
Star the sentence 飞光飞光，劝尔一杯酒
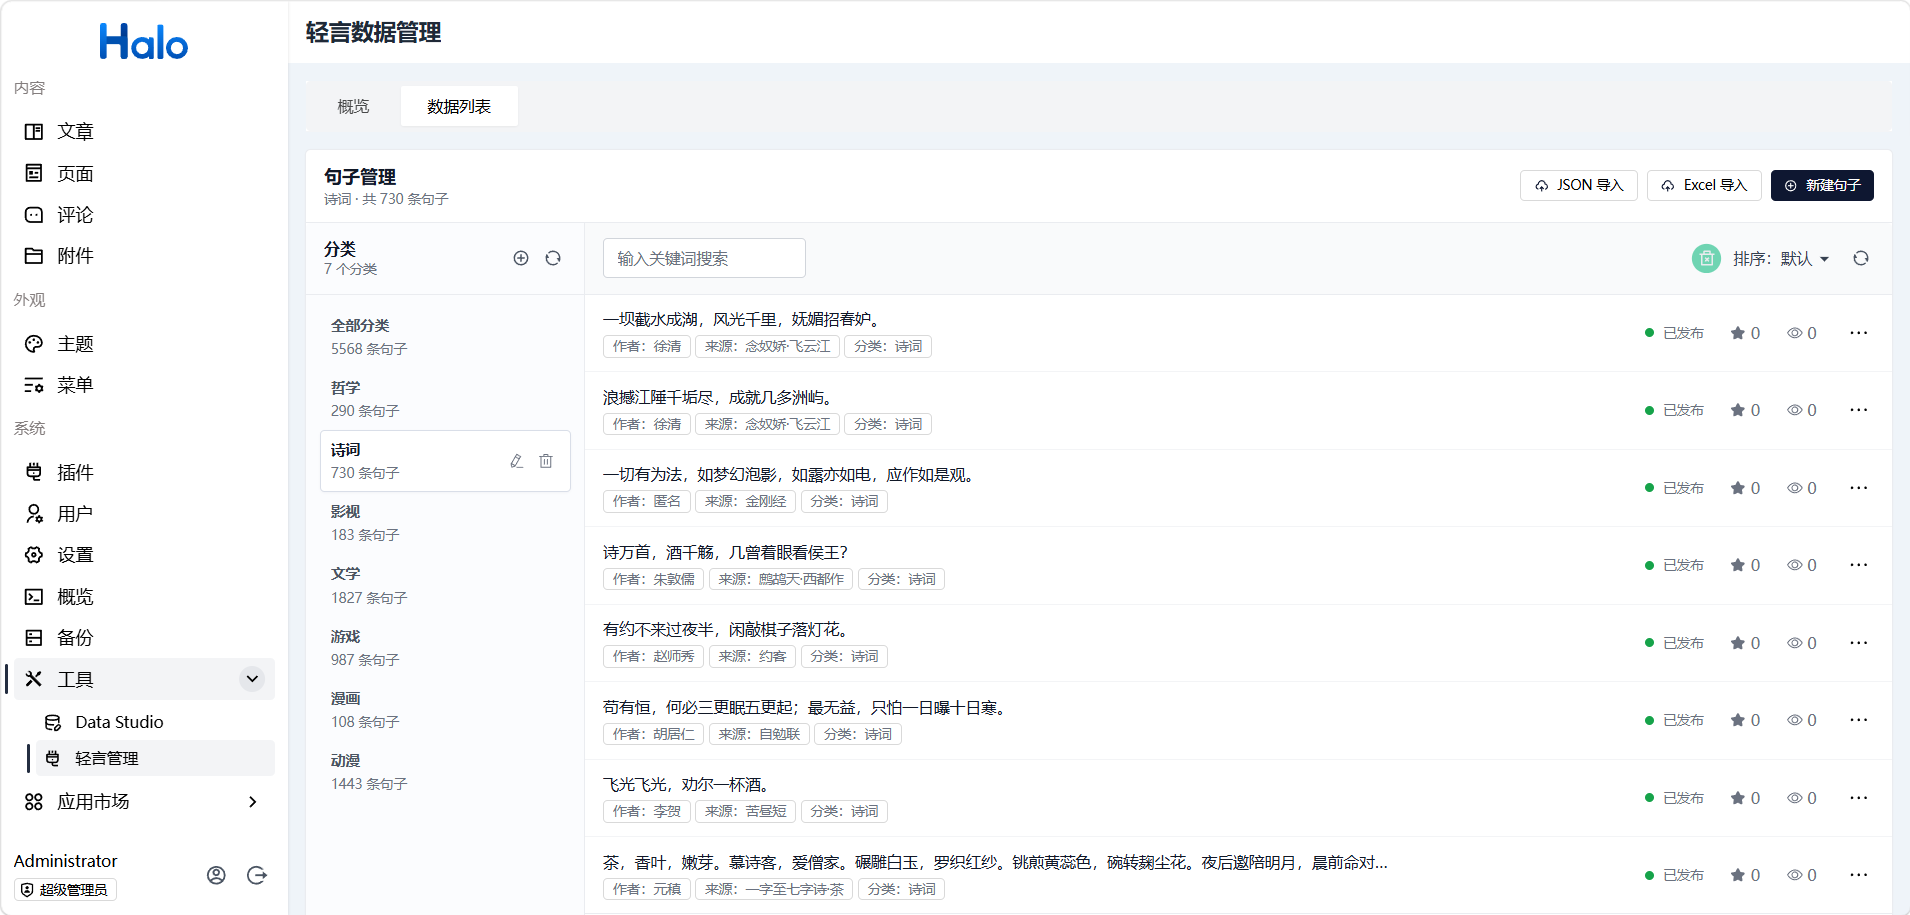(1738, 798)
